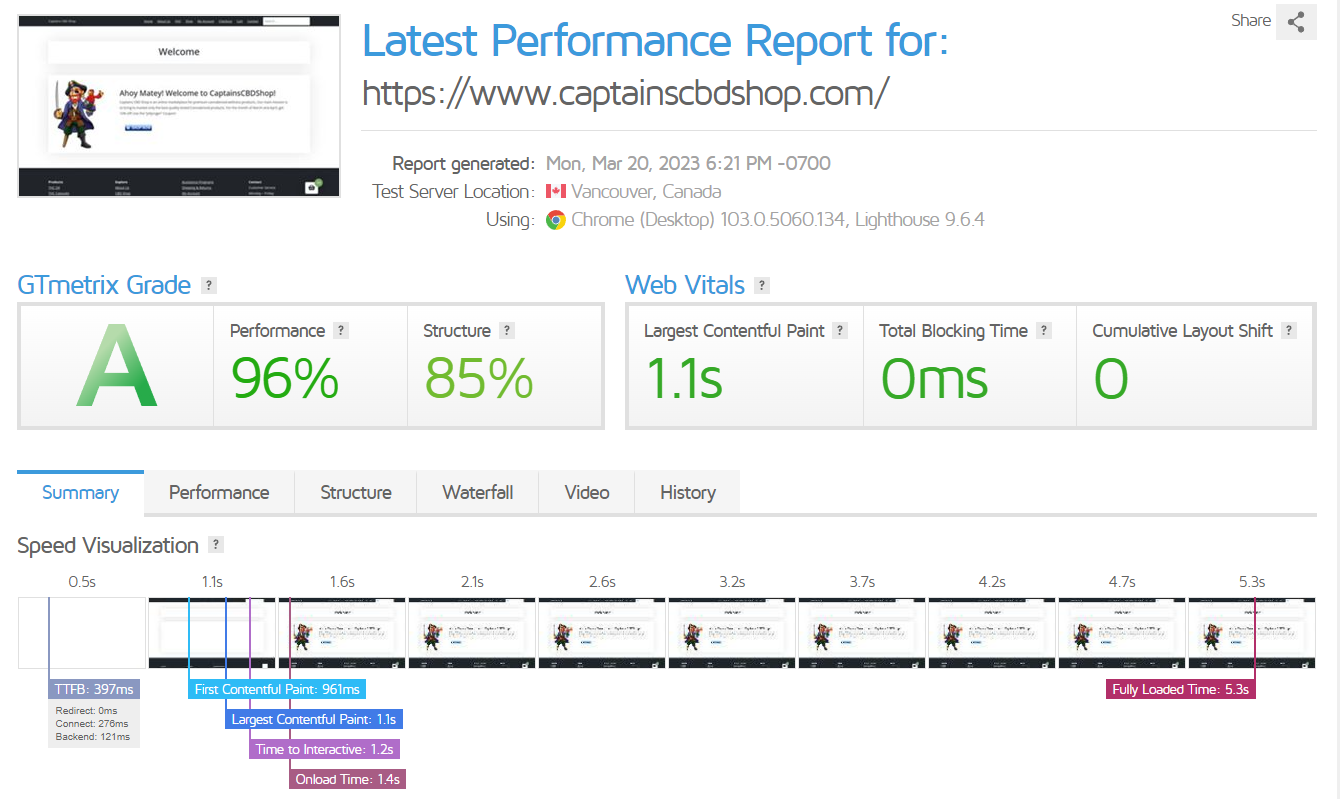
Task: Click the Latest Performance Report for heading
Action: (x=655, y=41)
